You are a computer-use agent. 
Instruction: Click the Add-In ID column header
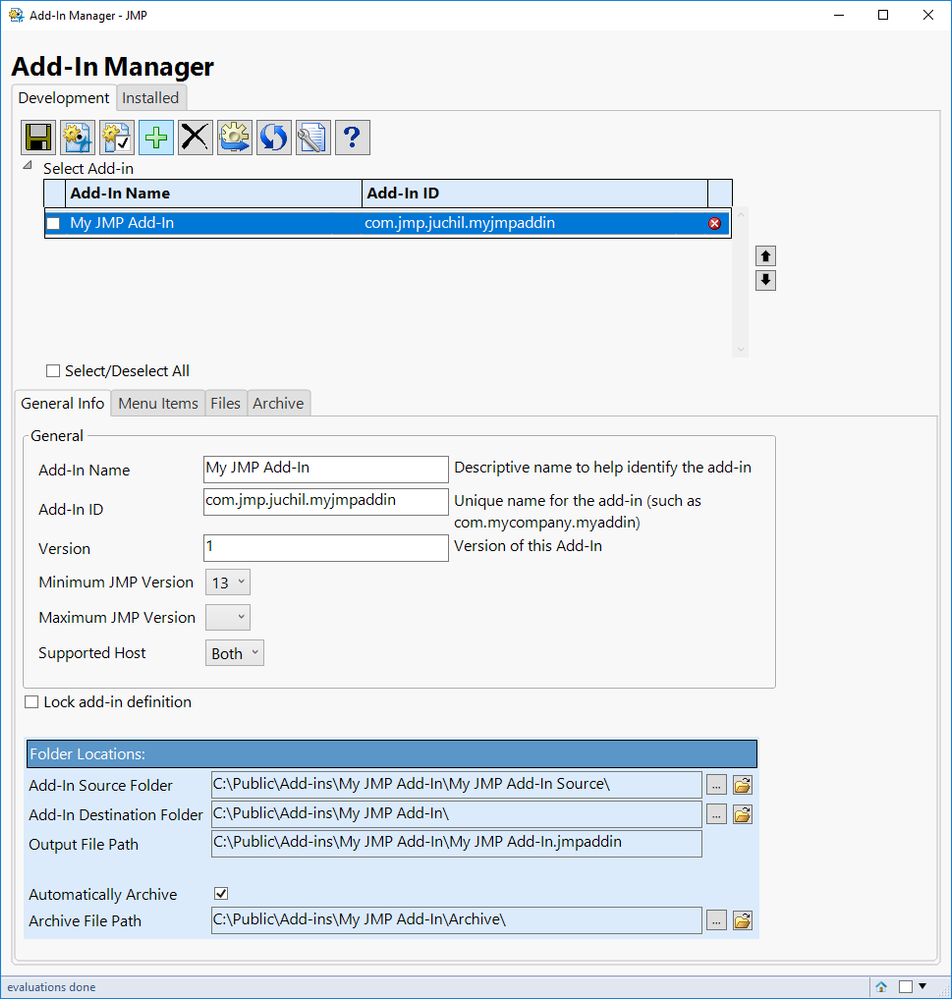click(535, 193)
